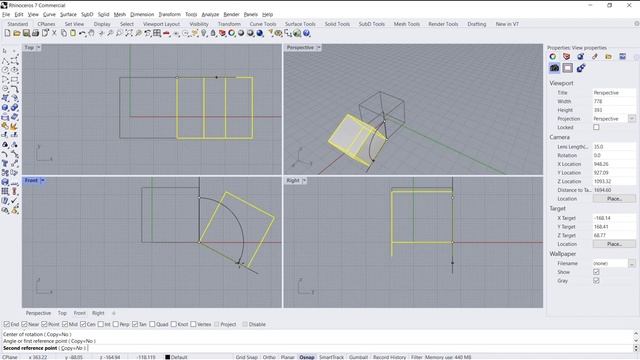Toggle the Point osnap checkbox
The height and width of the screenshot is (360, 640).
point(44,324)
